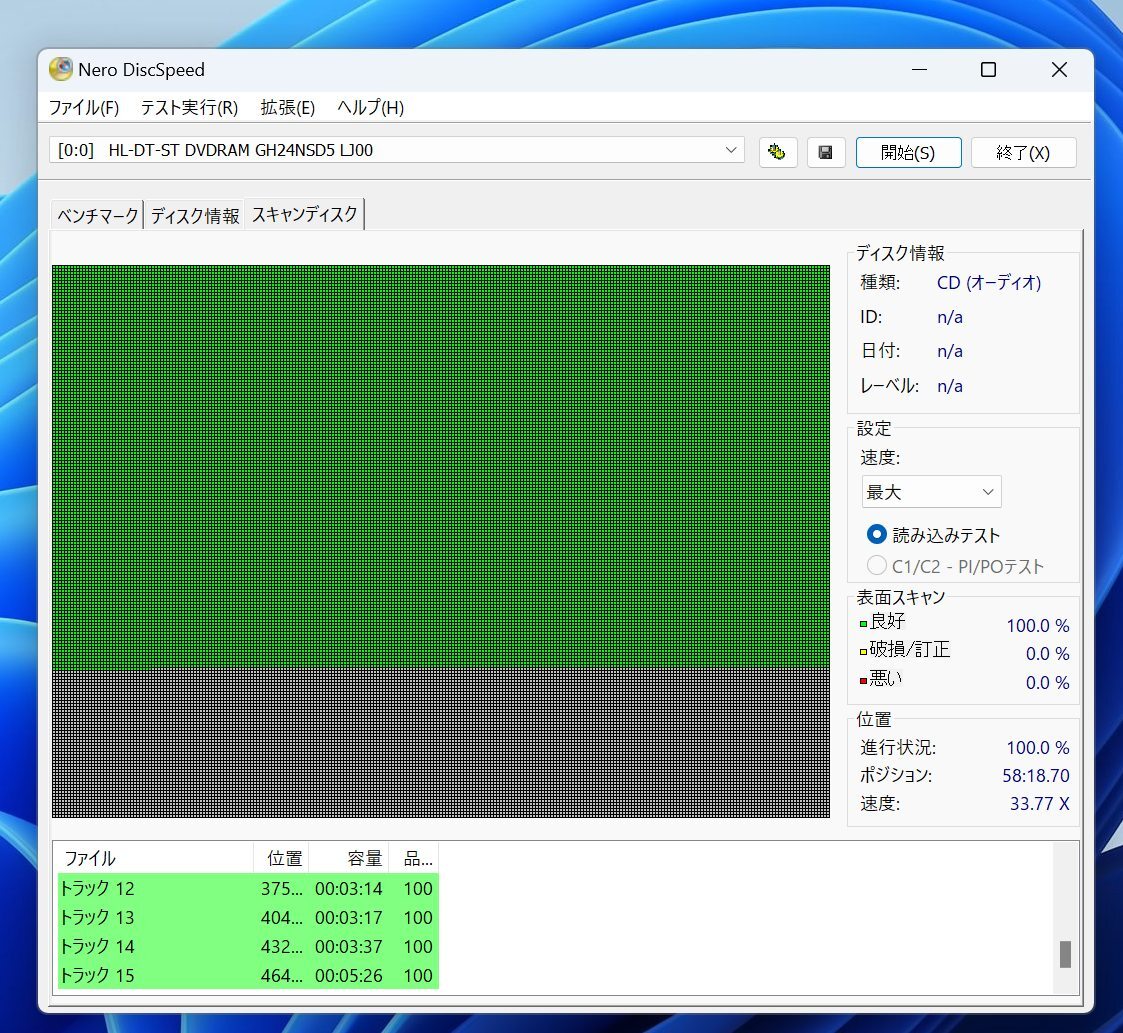
Task: Open the HL-DT-ST DVDRAM drive dropdown
Action: coord(397,150)
